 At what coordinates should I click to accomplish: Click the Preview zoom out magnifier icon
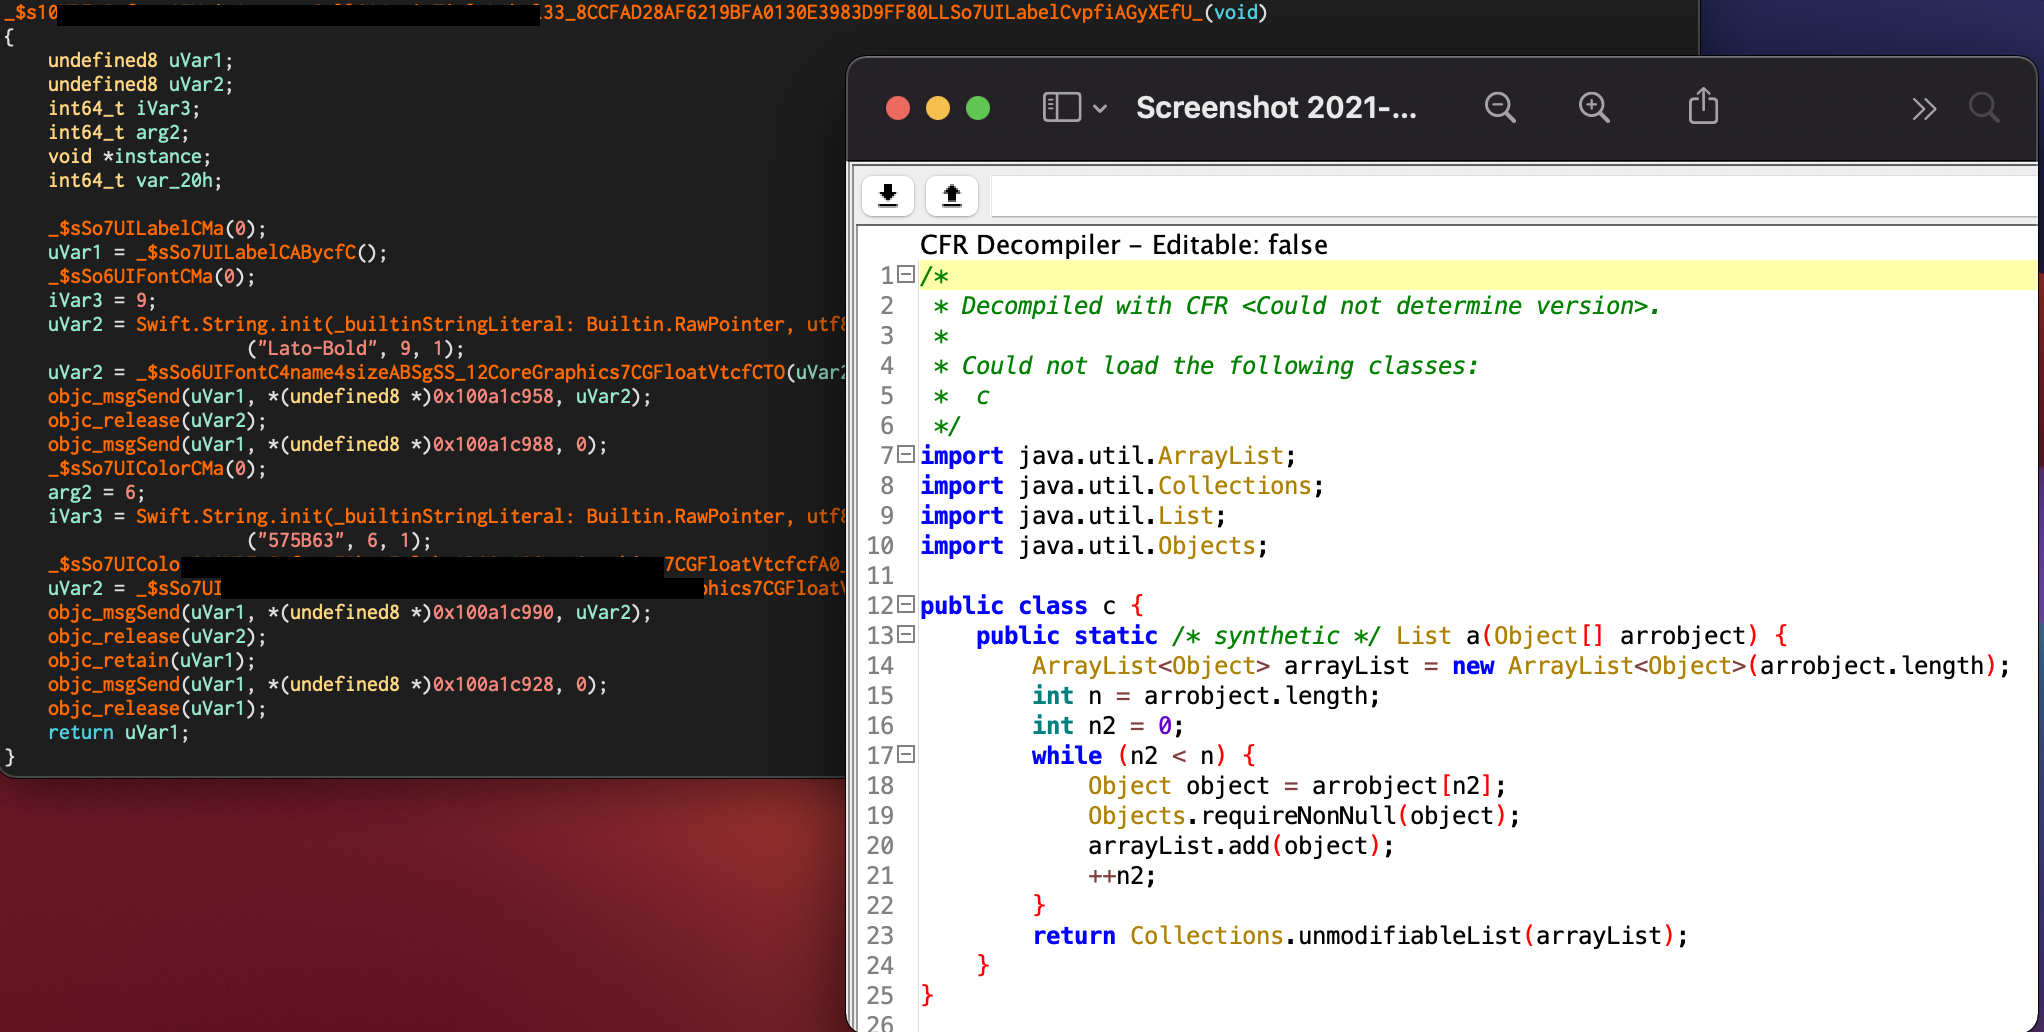coord(1500,107)
